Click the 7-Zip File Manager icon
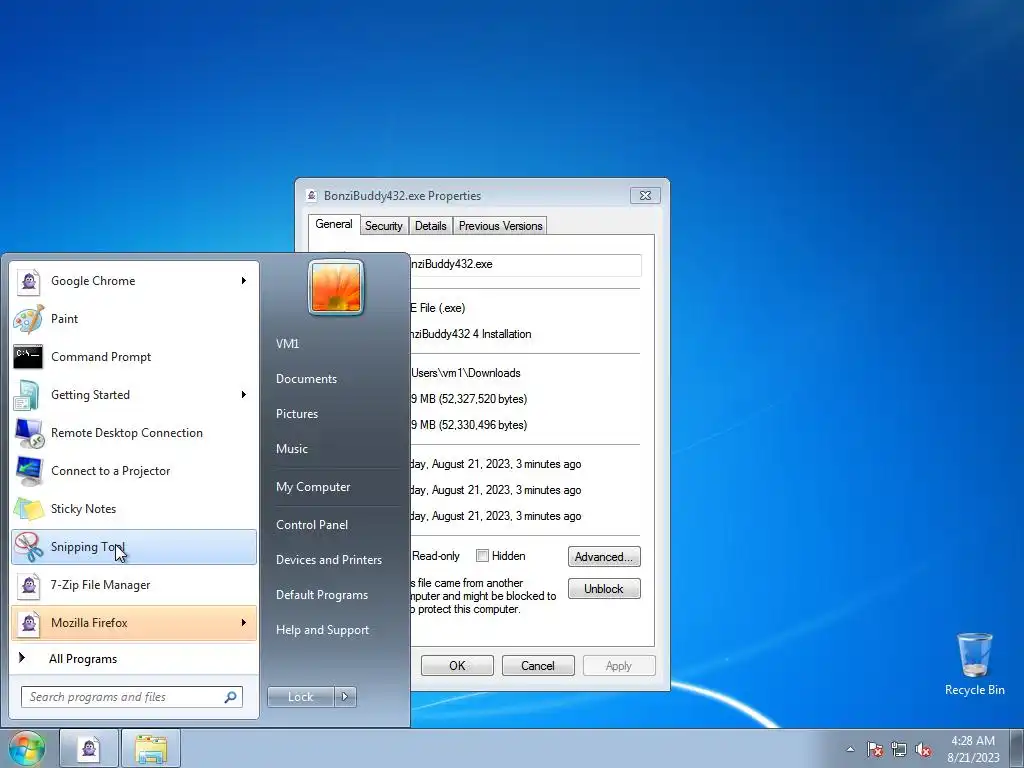The image size is (1024, 768). pyautogui.click(x=29, y=584)
